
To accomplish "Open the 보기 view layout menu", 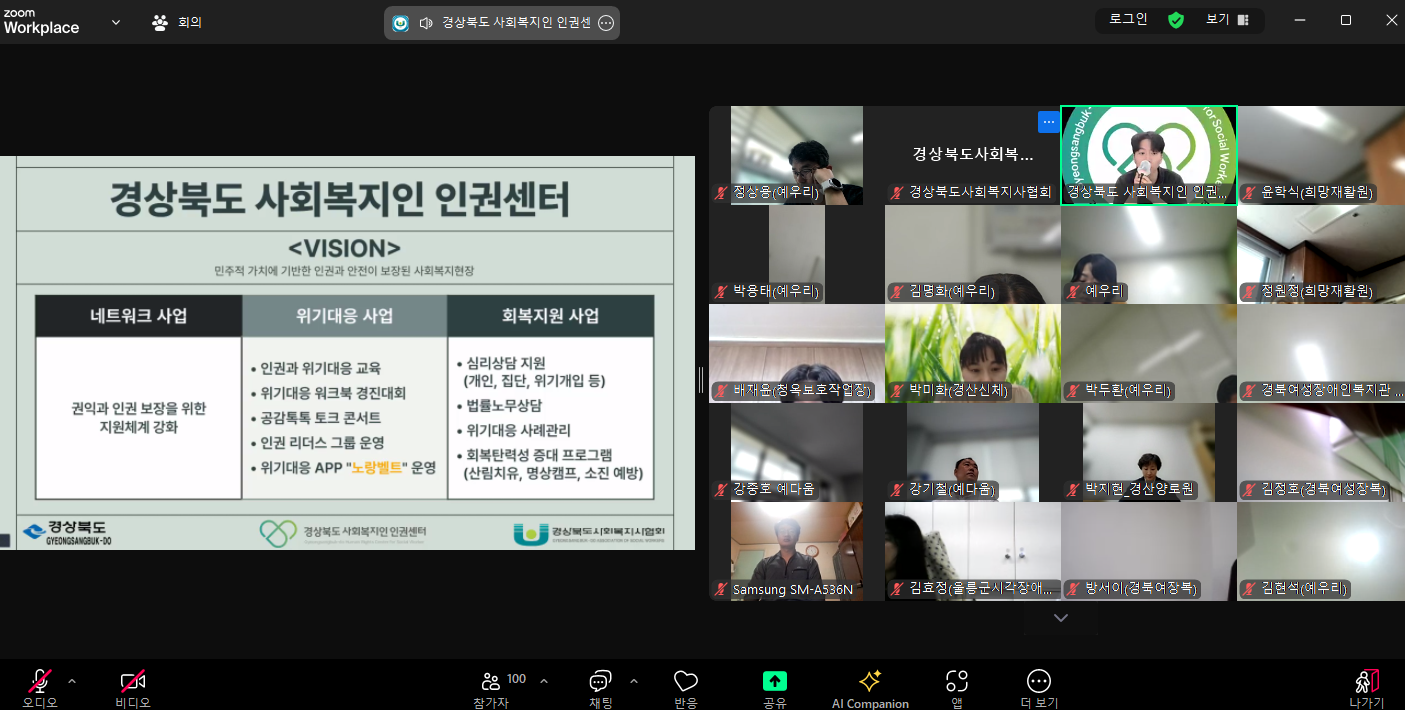I will (1228, 20).
